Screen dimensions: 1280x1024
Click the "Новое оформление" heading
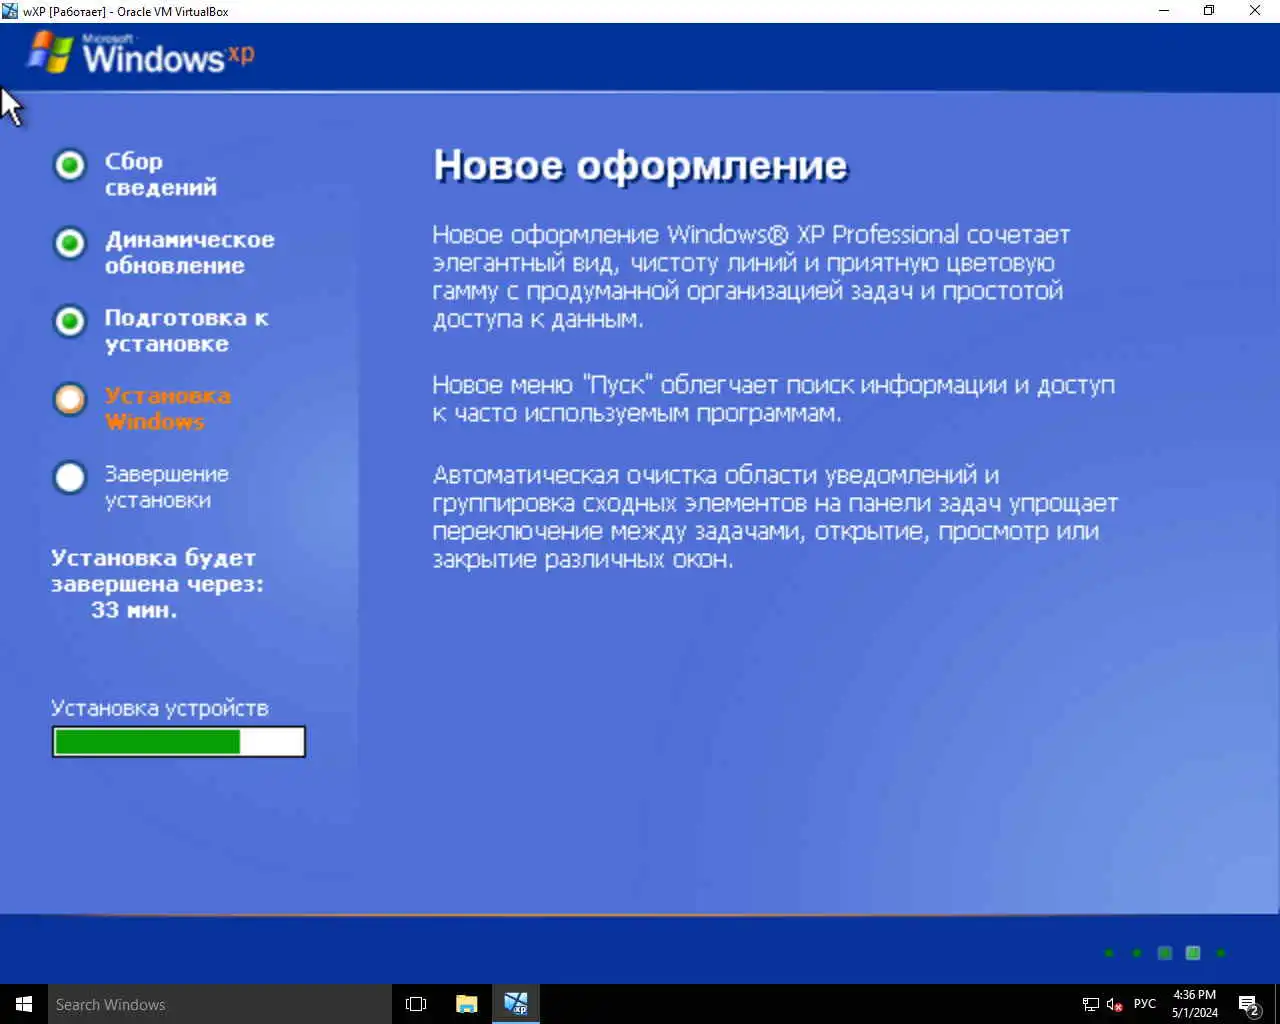[640, 166]
